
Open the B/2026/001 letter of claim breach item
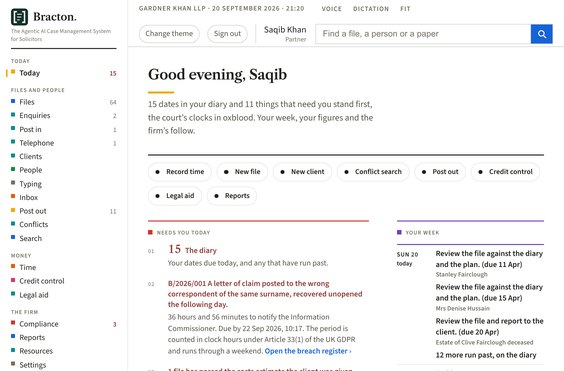[265, 294]
